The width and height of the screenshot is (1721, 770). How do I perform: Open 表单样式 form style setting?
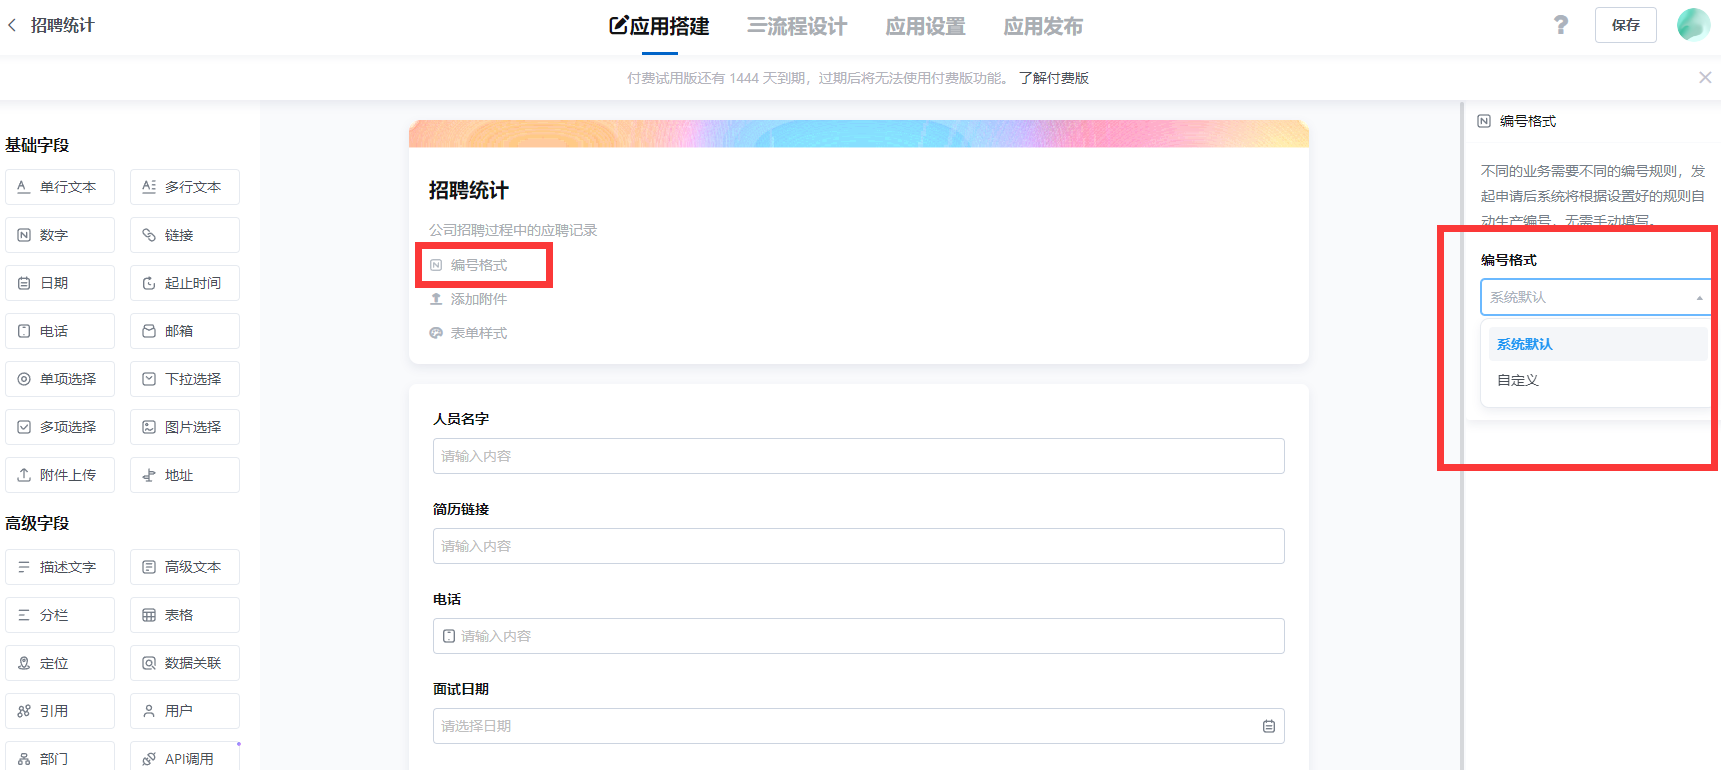tap(478, 333)
